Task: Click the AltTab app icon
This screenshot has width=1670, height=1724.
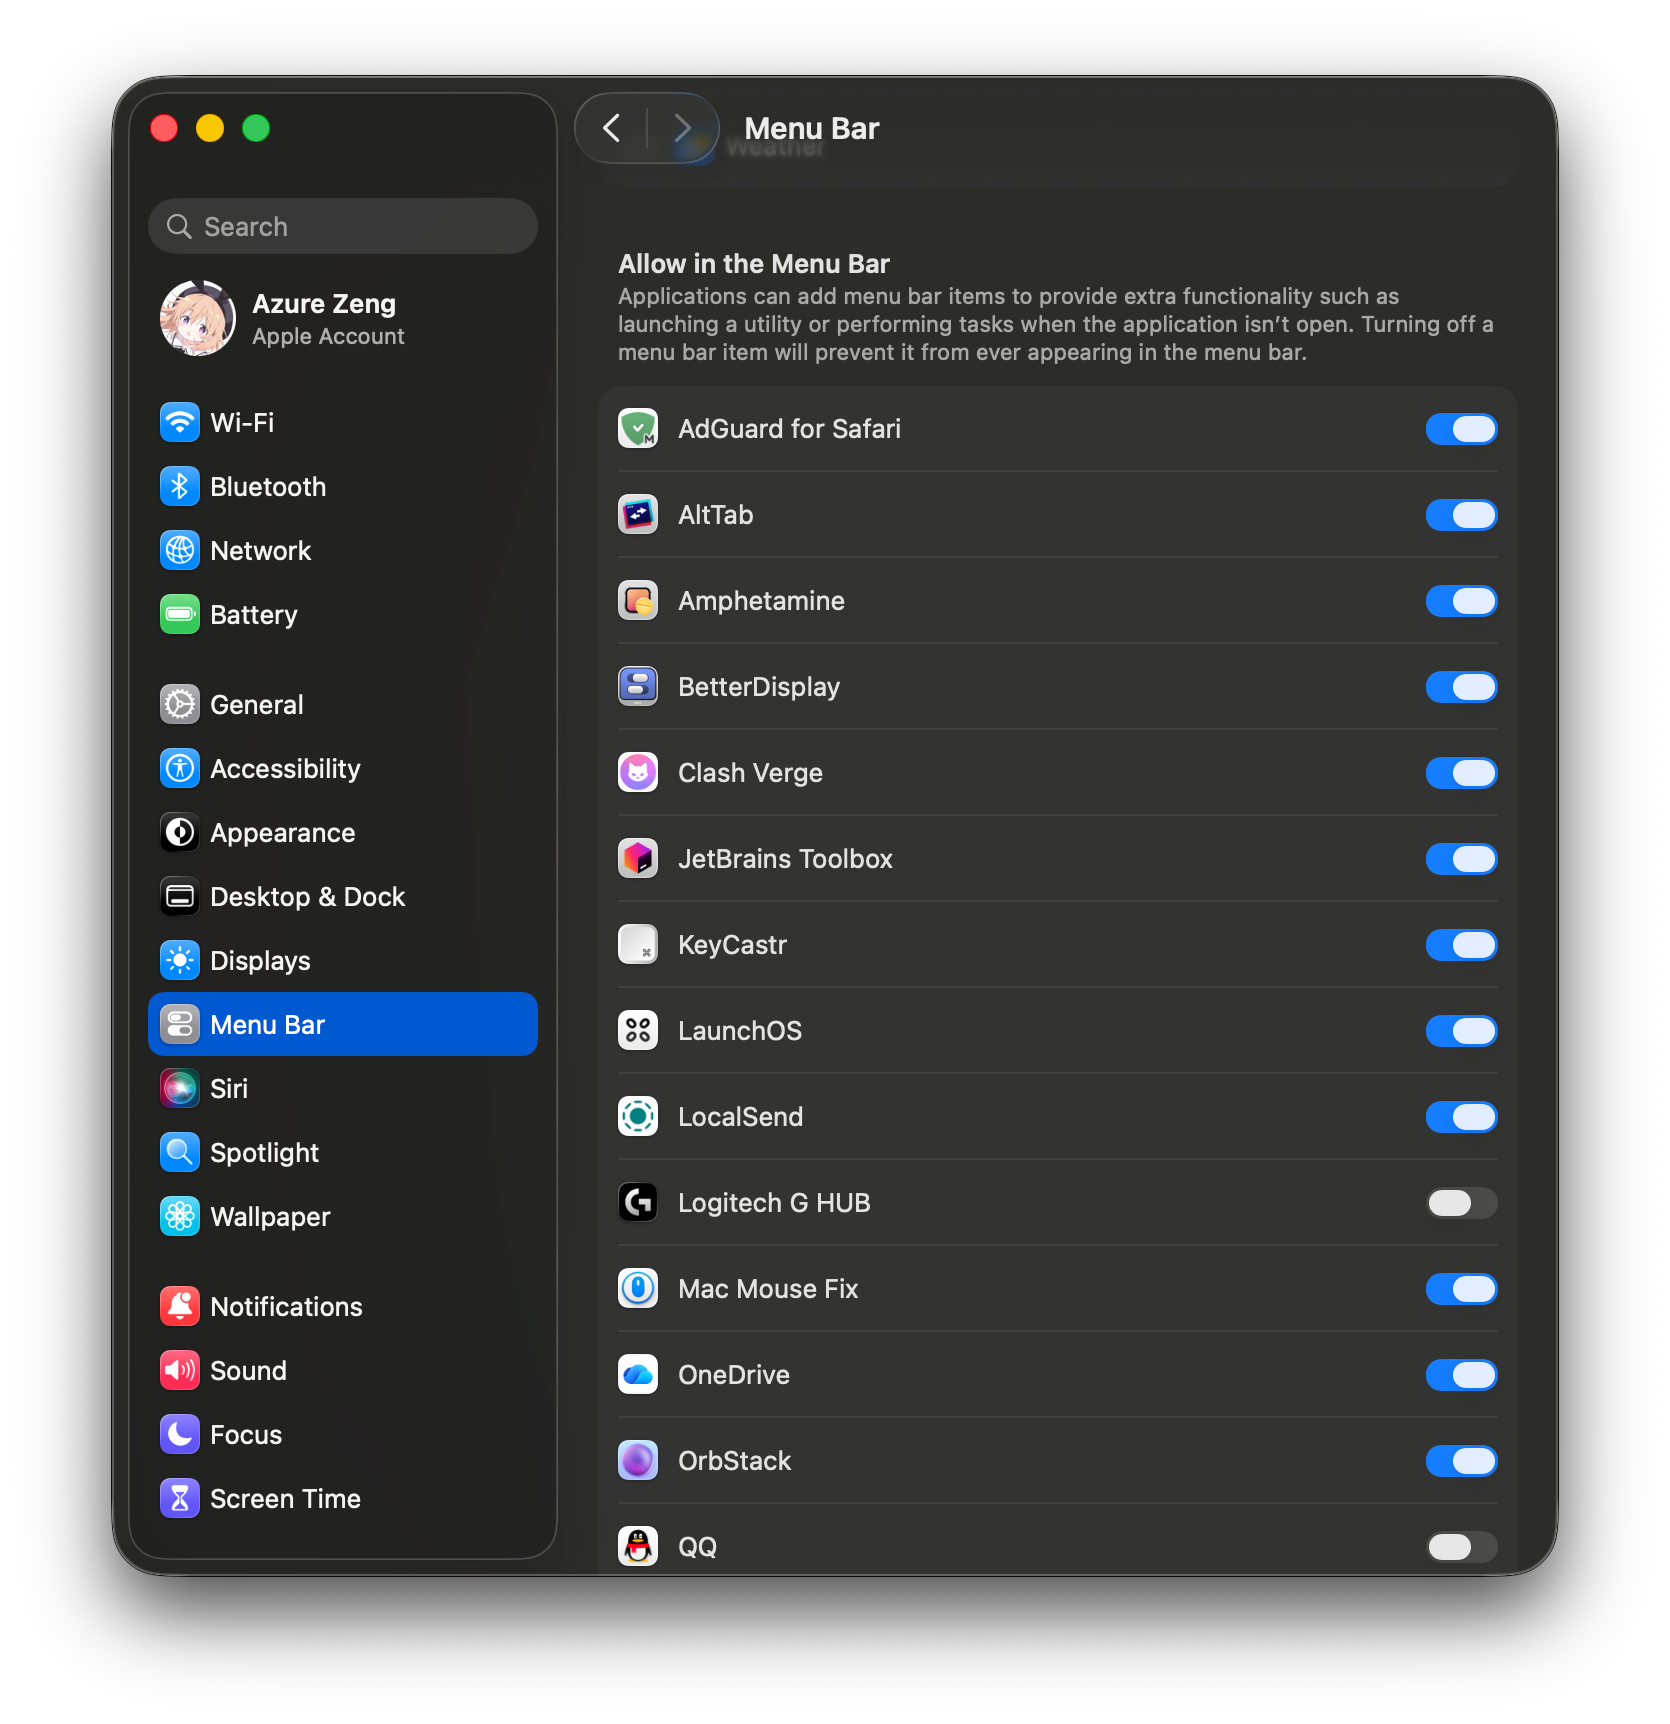Action: (x=638, y=515)
